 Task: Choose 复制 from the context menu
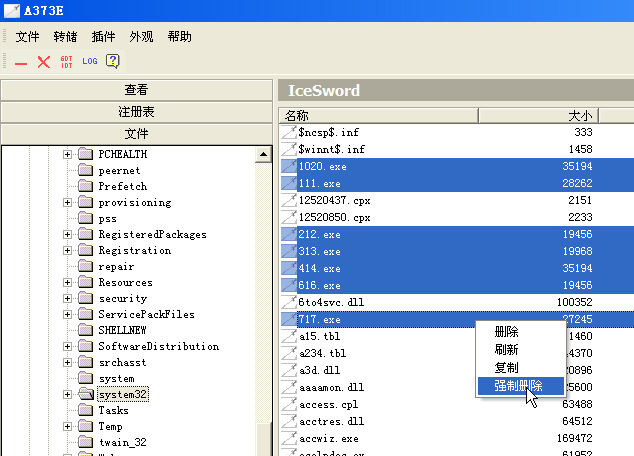(x=521, y=367)
